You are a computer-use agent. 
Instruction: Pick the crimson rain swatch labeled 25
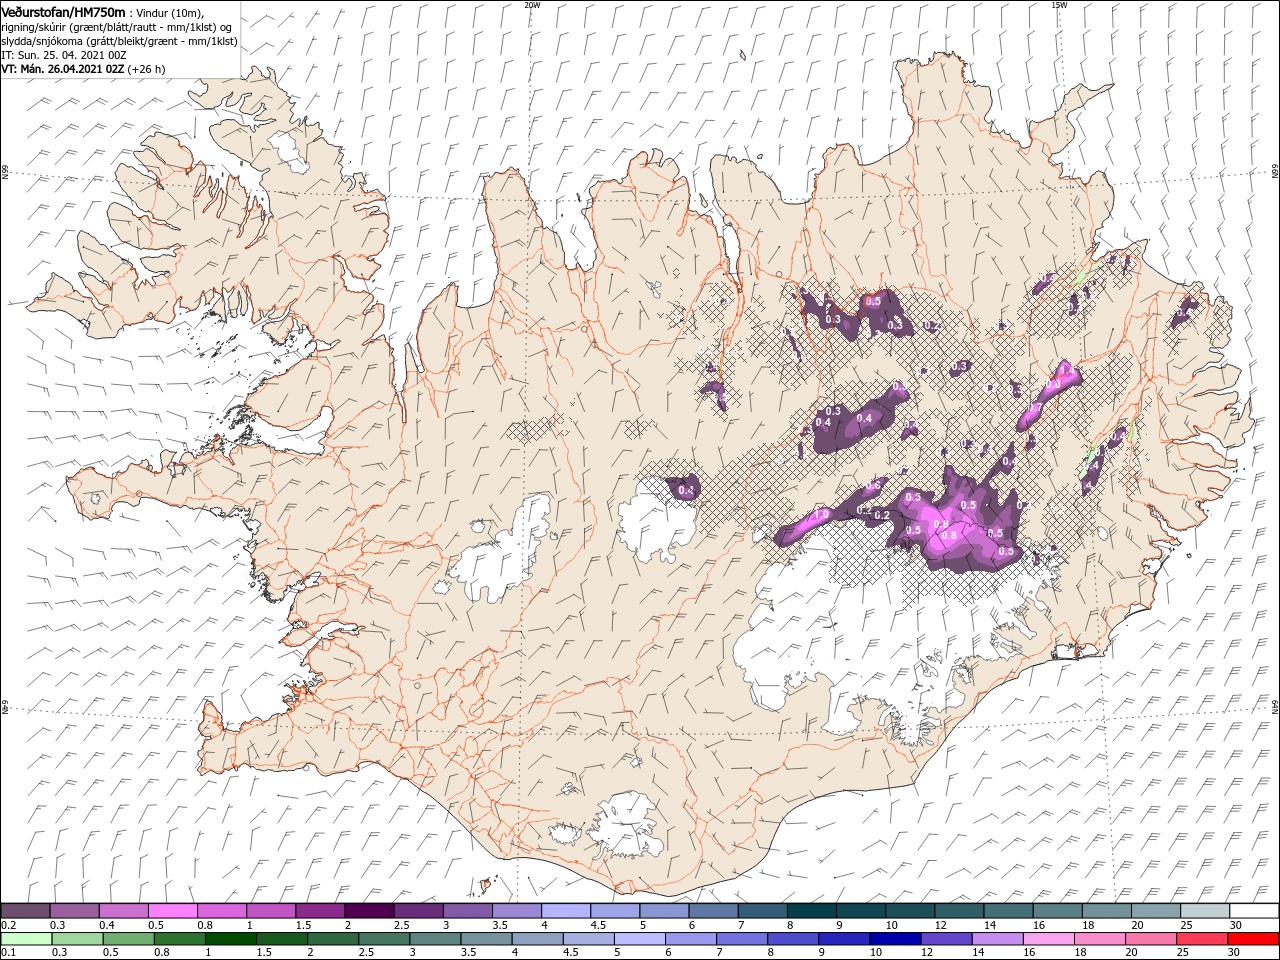point(1202,939)
